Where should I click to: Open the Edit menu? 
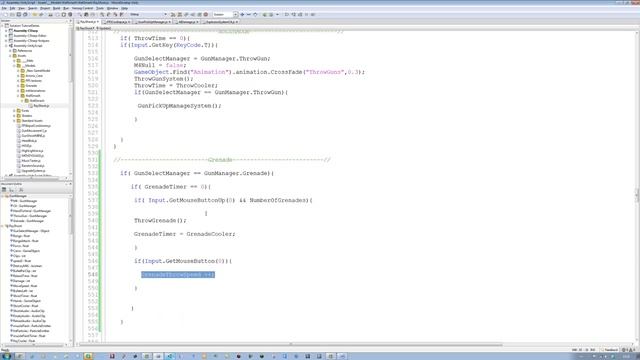click(12, 8)
